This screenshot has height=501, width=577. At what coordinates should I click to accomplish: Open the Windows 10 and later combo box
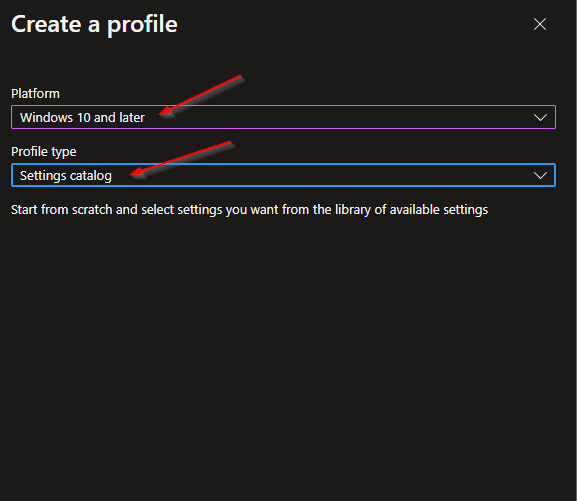(283, 117)
